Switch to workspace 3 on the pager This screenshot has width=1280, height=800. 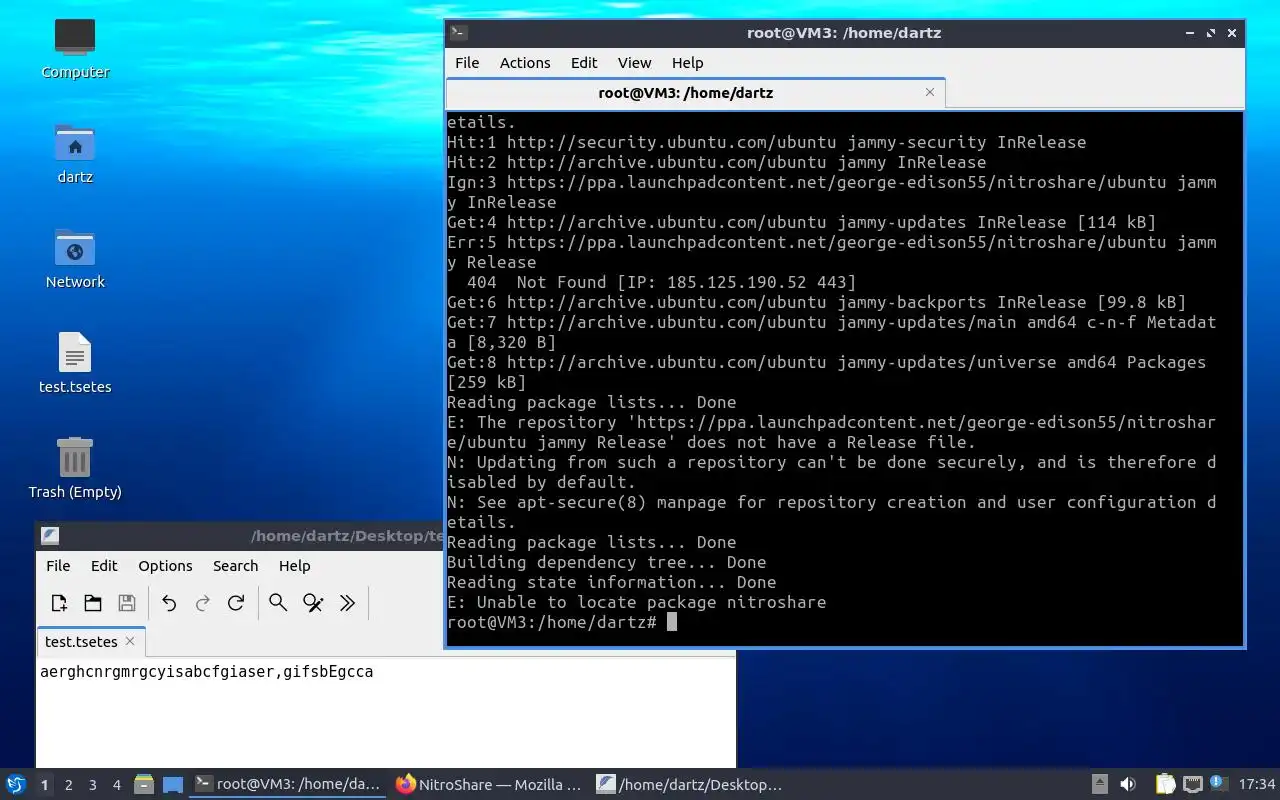92,785
